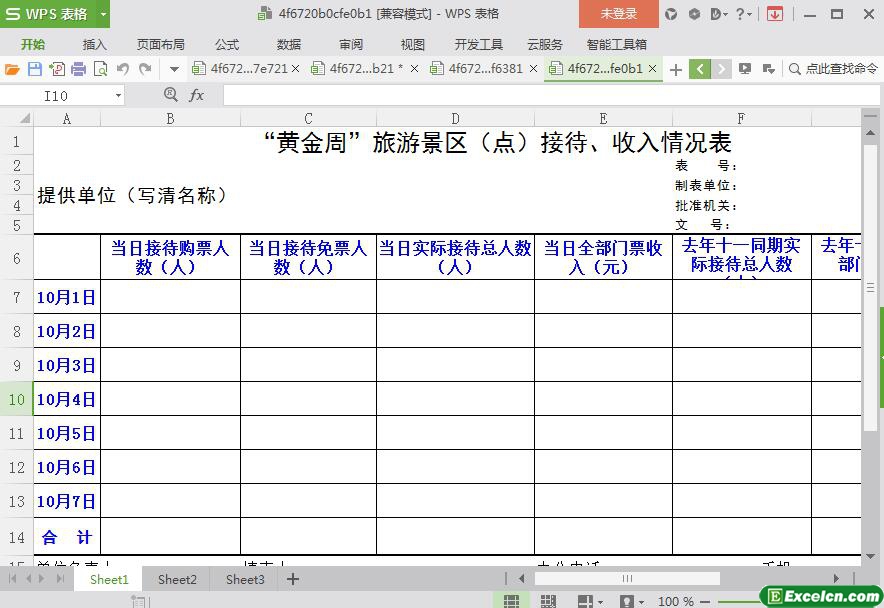Select row 10 header

pyautogui.click(x=17, y=399)
